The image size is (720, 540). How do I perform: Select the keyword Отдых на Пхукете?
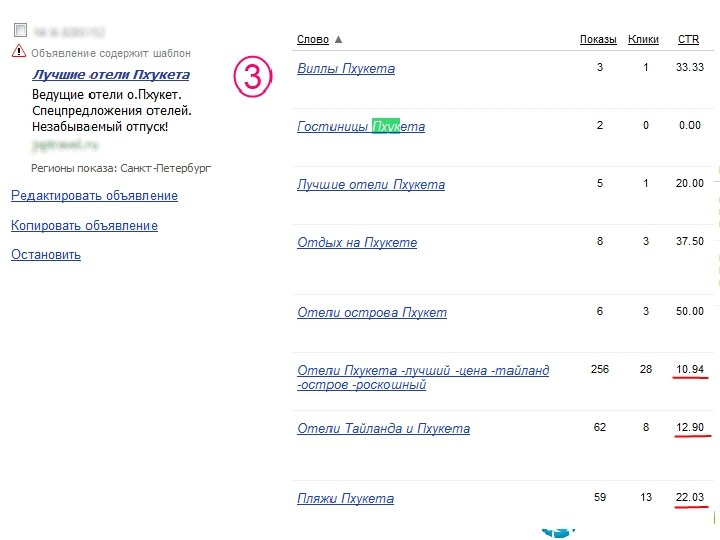[357, 243]
